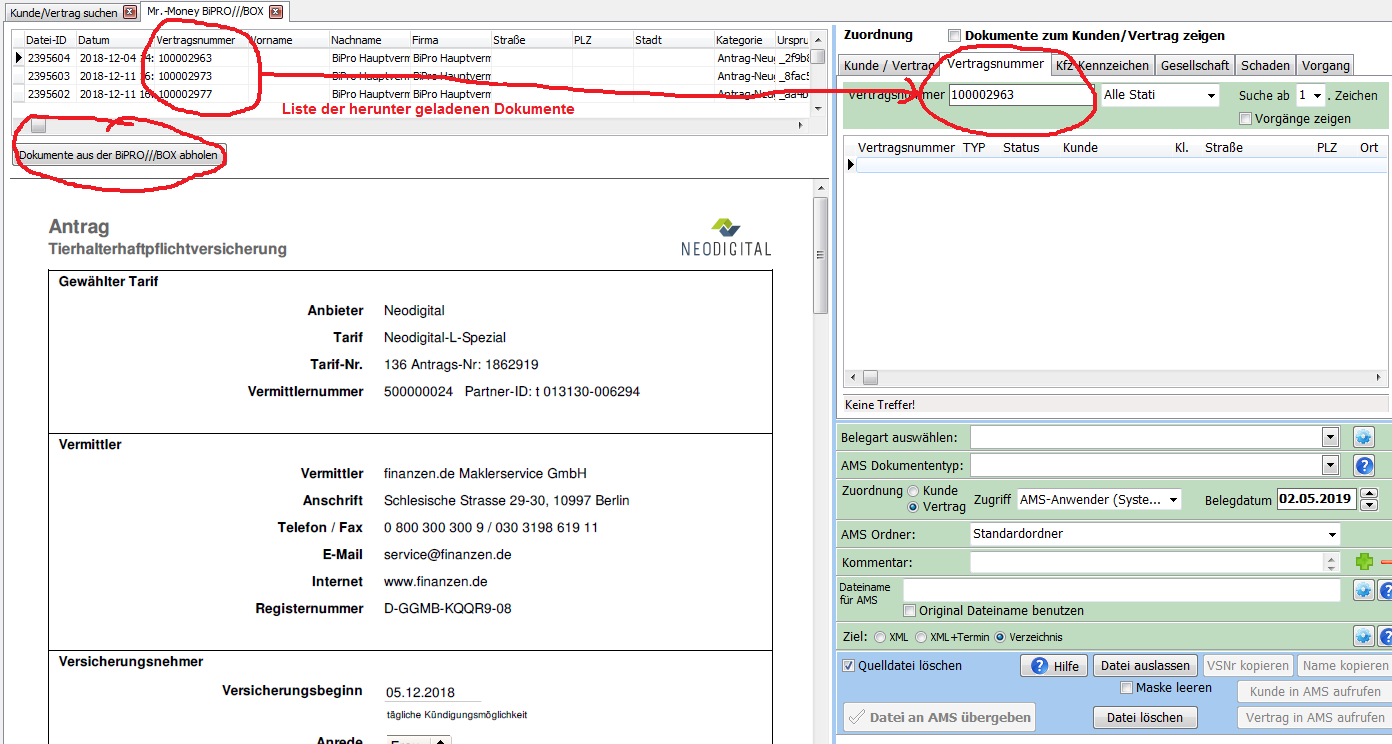Click the Datei löschen button

tap(1146, 718)
